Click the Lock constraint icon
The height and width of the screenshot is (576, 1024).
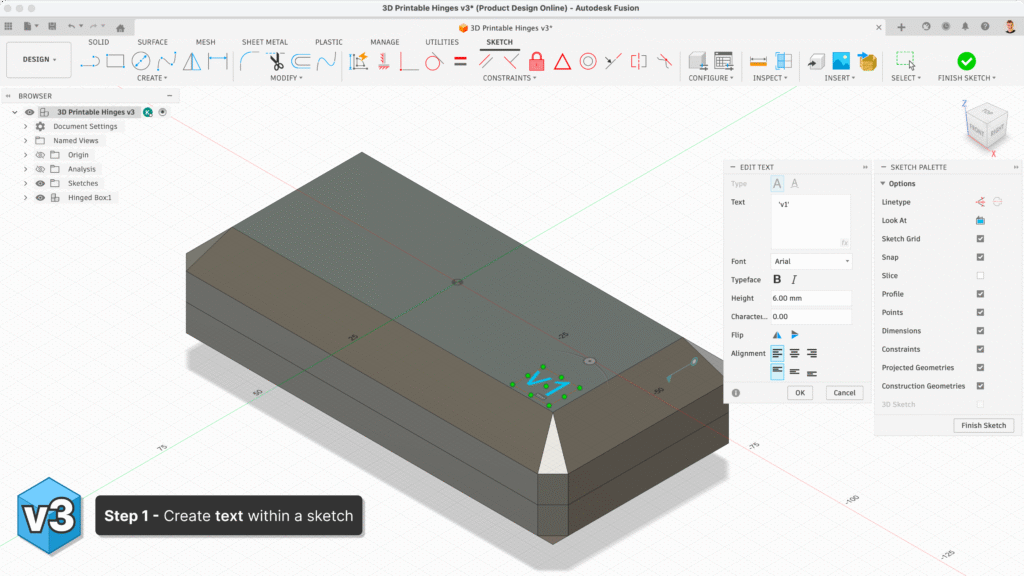pos(536,61)
